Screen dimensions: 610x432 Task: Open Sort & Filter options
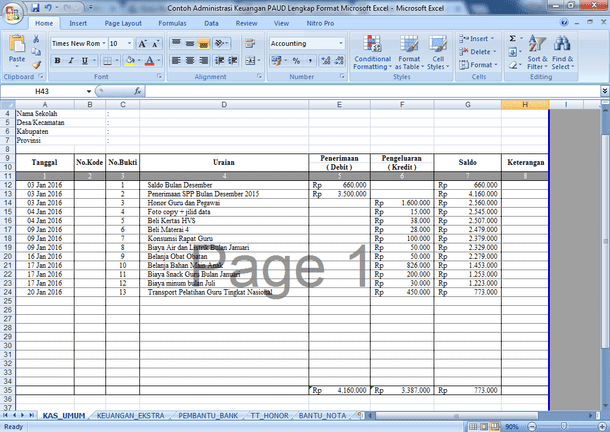click(537, 52)
